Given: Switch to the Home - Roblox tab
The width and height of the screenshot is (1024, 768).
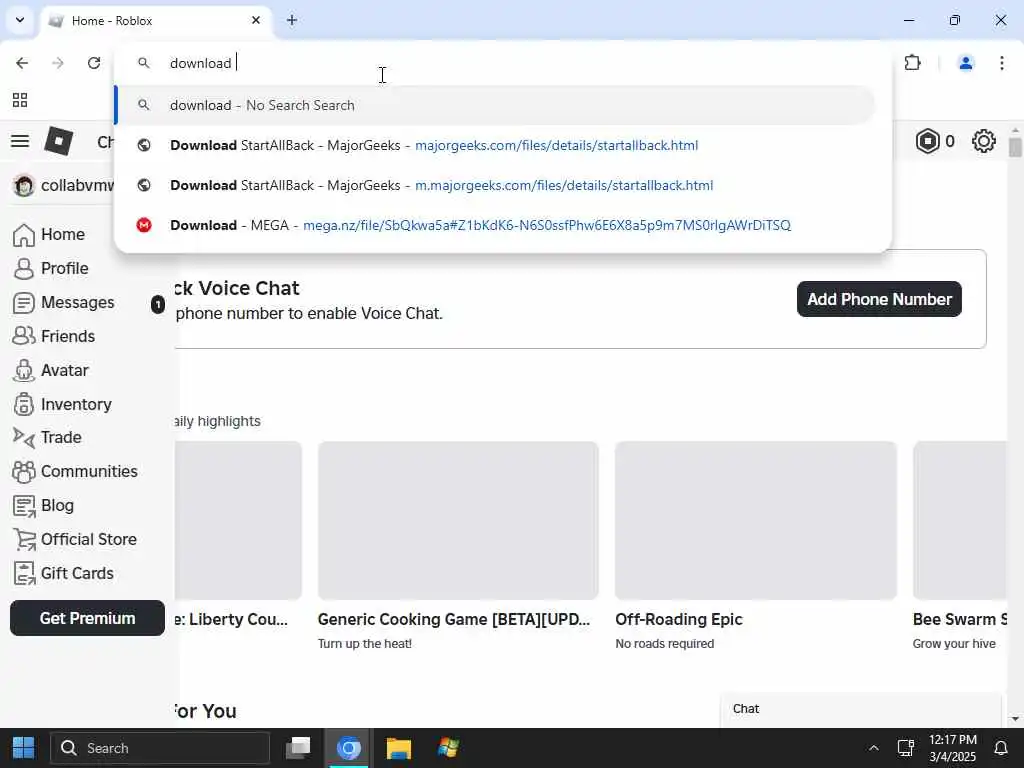Looking at the screenshot, I should [x=157, y=21].
